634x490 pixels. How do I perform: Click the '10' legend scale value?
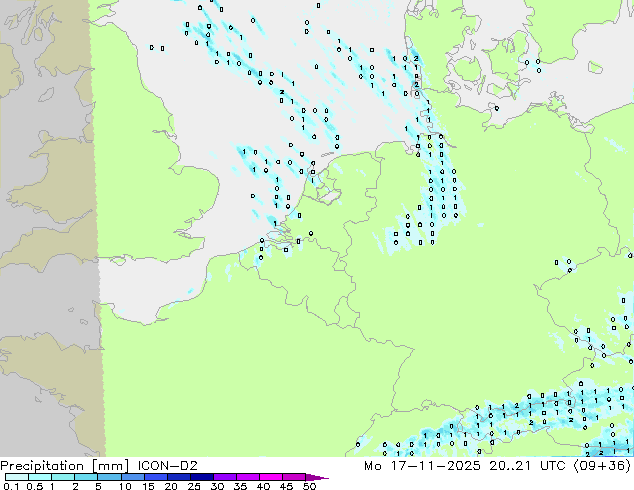point(125,486)
